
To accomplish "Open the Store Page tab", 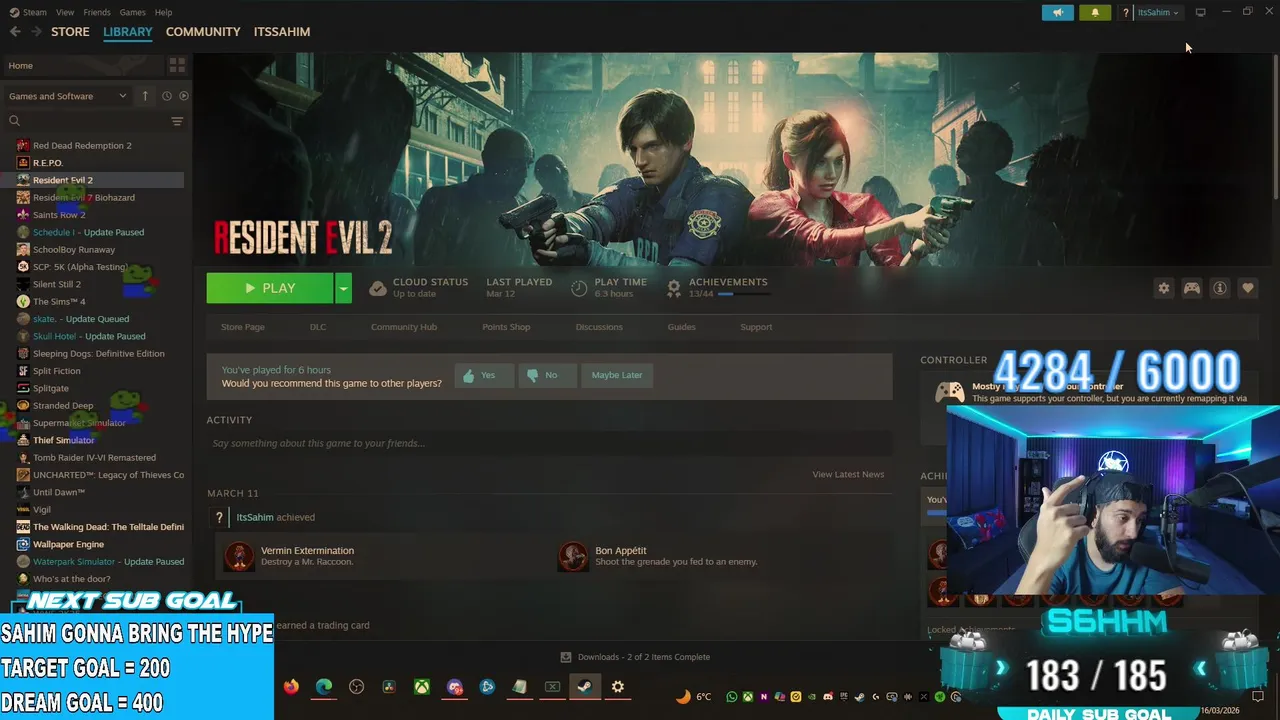I will (243, 327).
